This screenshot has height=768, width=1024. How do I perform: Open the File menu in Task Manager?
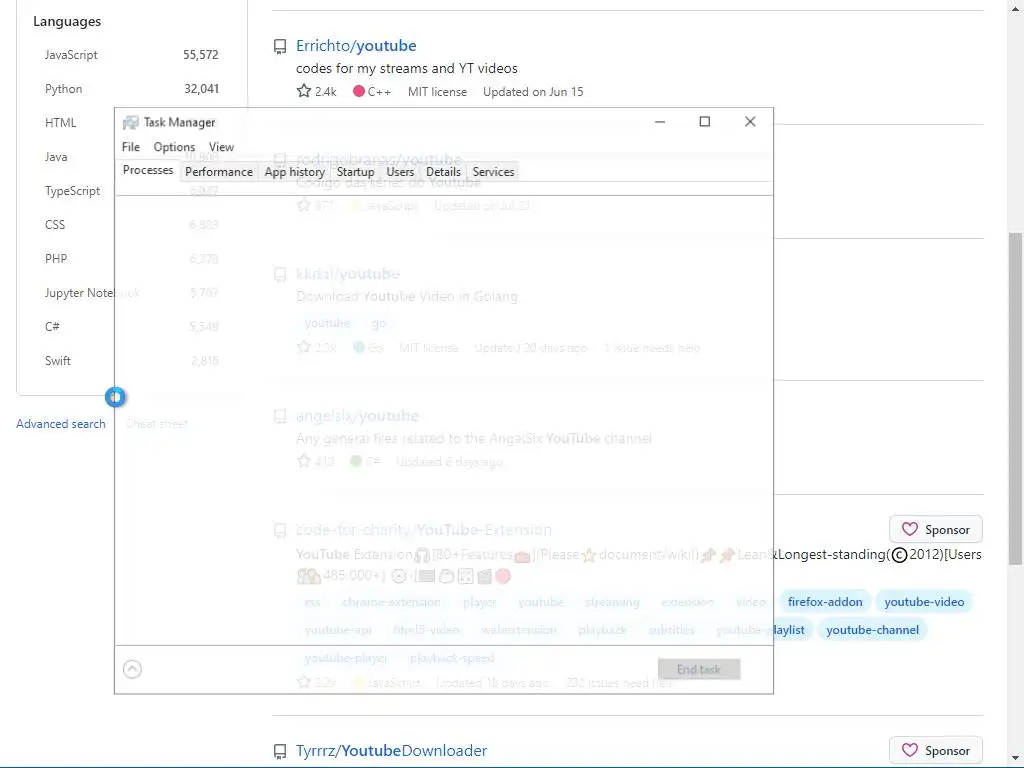click(x=131, y=147)
